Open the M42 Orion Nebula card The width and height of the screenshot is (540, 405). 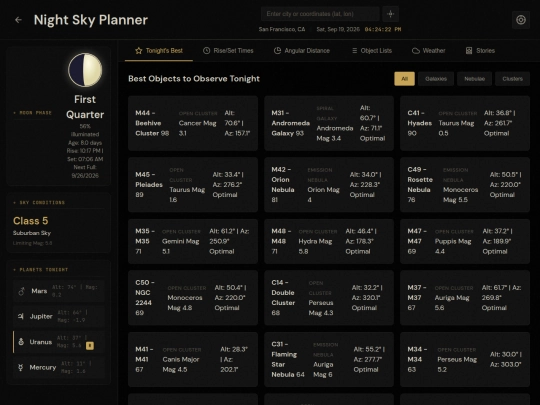(329, 185)
